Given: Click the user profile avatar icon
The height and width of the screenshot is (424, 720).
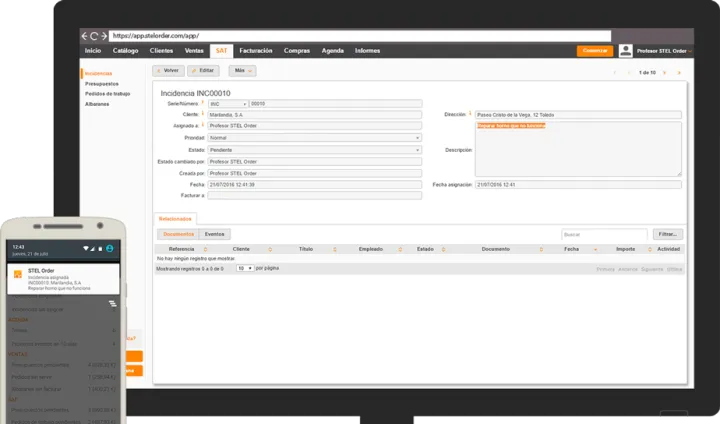Looking at the screenshot, I should [626, 51].
